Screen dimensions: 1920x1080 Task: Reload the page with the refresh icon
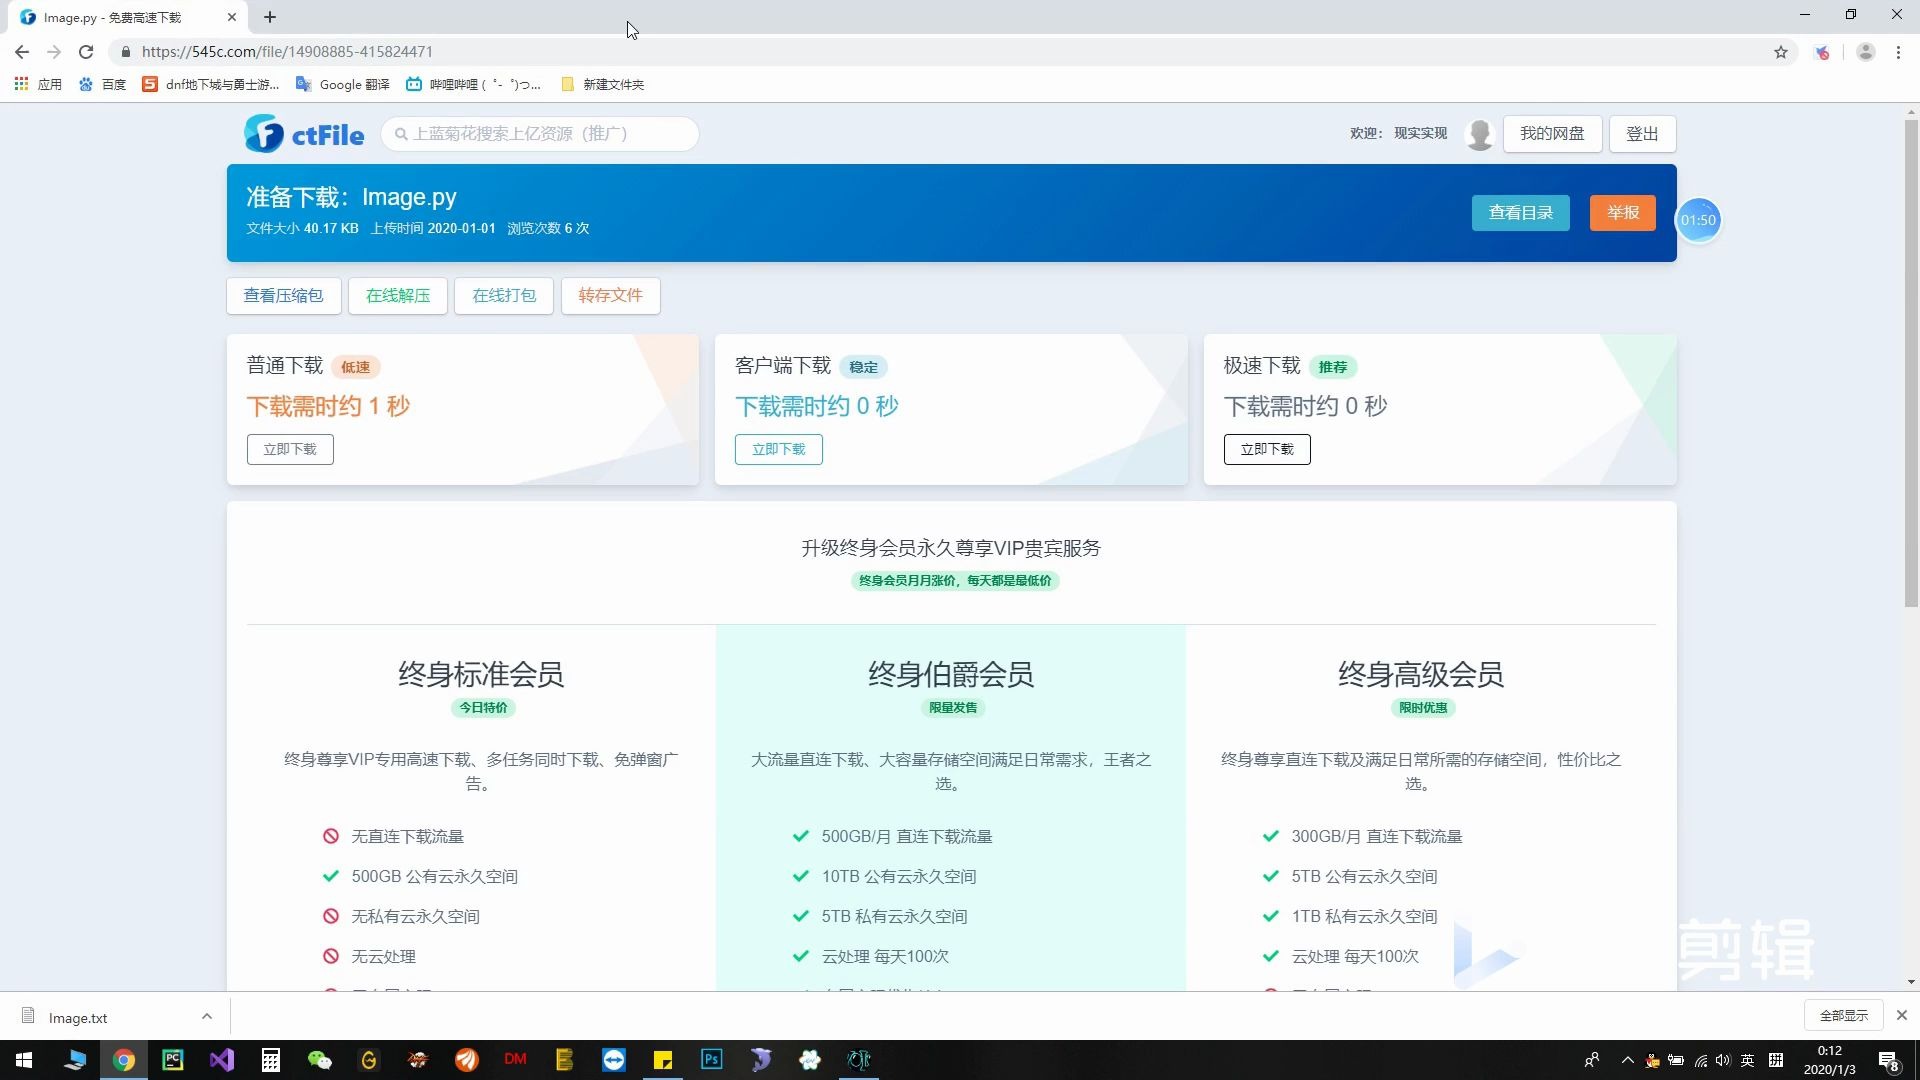click(86, 52)
